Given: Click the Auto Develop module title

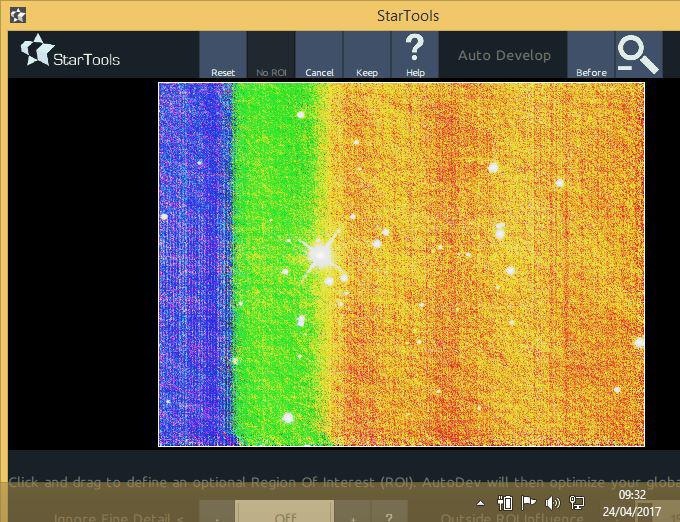Looking at the screenshot, I should point(504,55).
